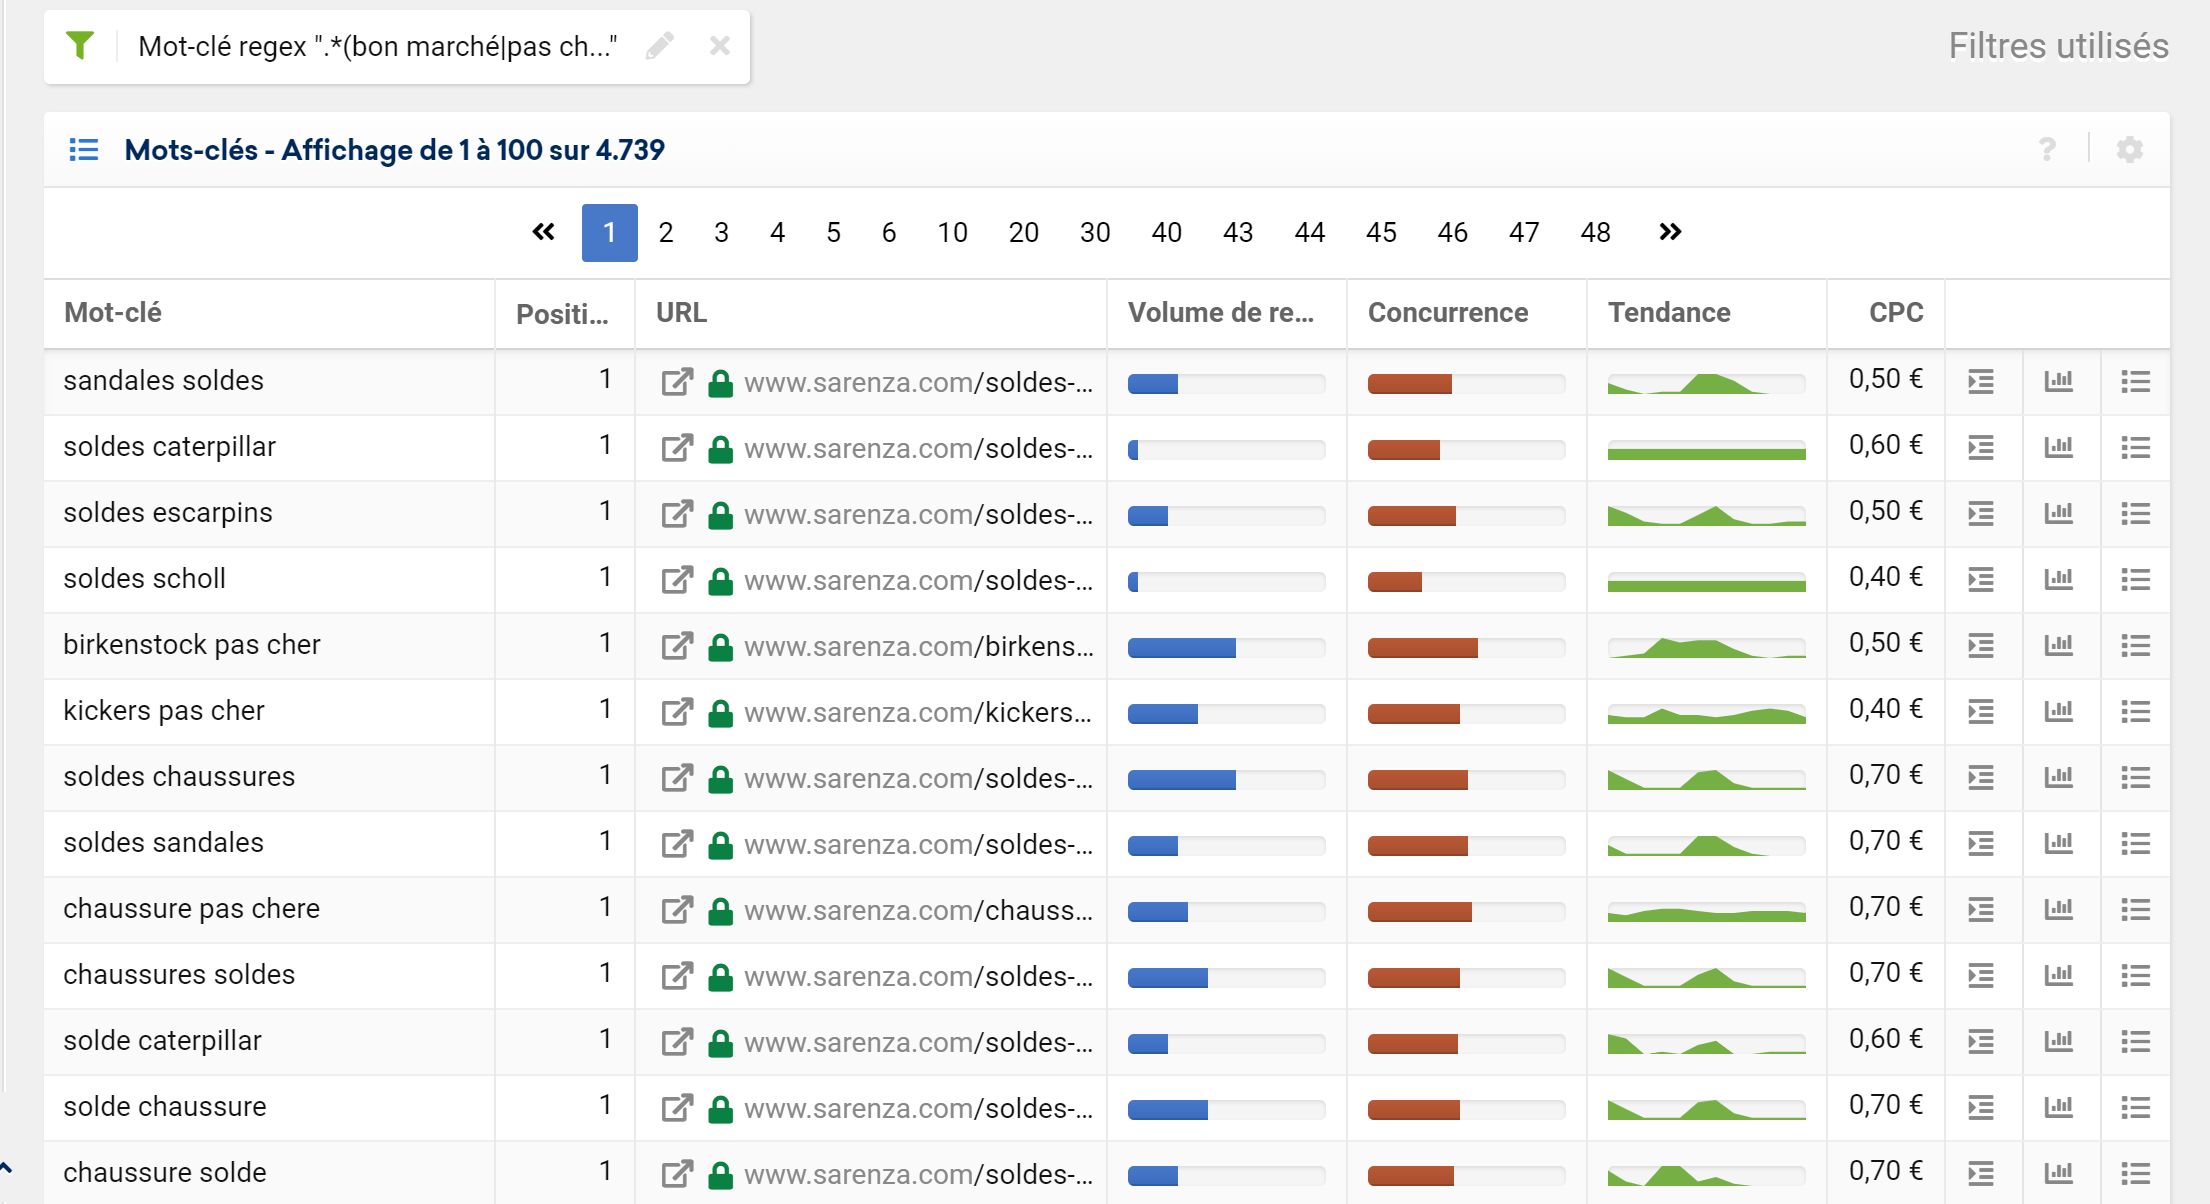
Task: Open the sarenza URL for chaussure solde
Action: [x=918, y=1174]
